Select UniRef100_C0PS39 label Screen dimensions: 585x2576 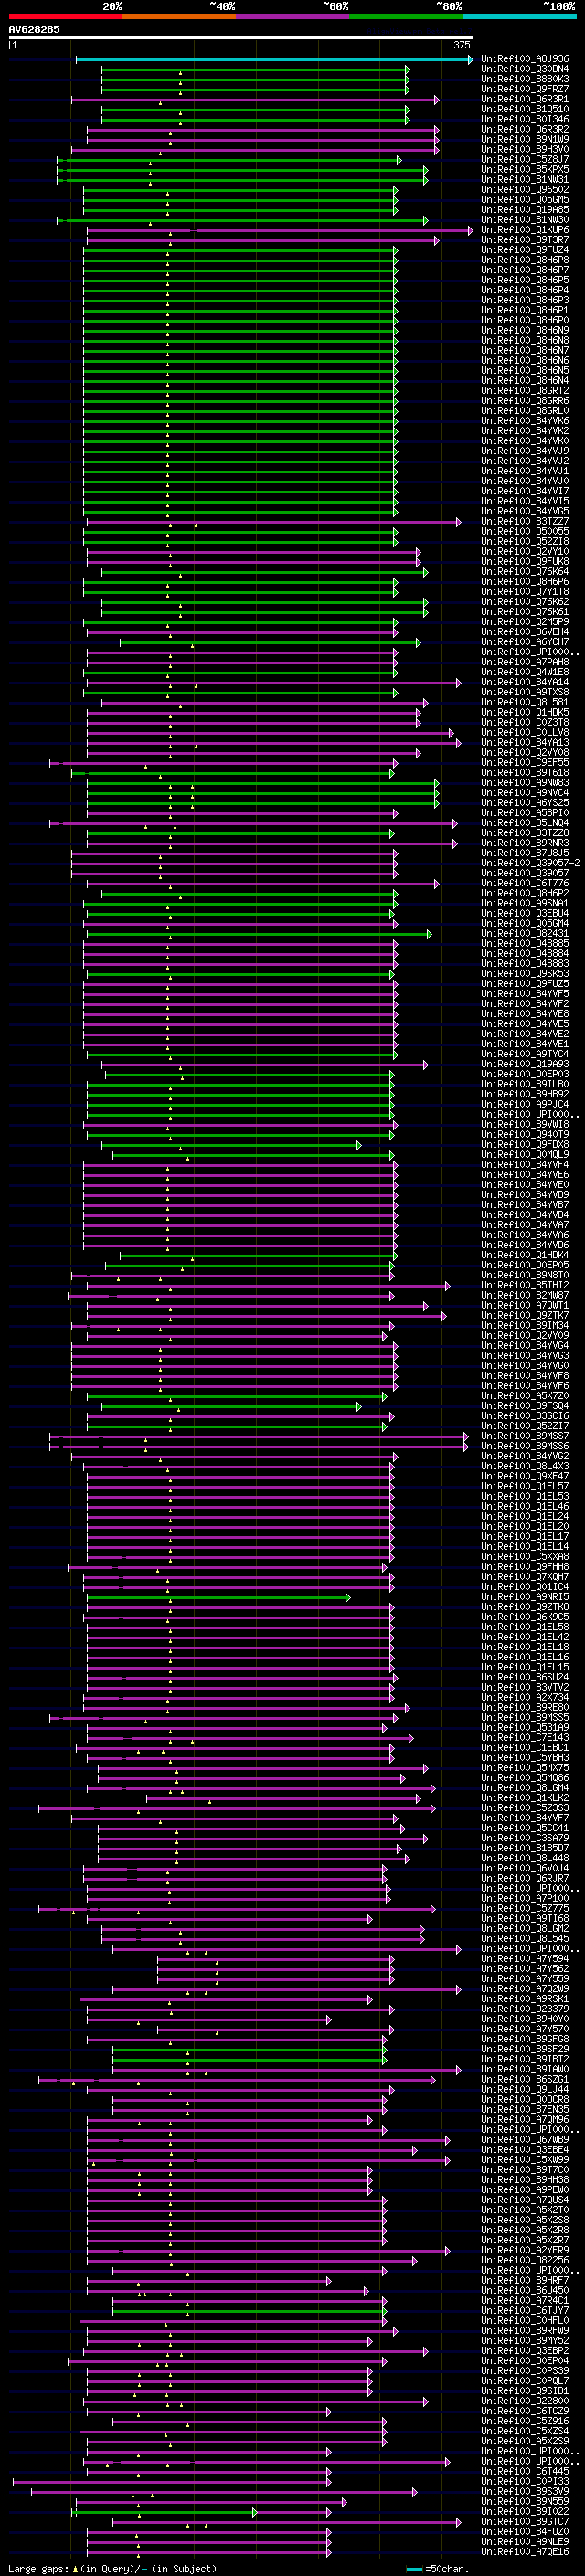pos(525,2371)
